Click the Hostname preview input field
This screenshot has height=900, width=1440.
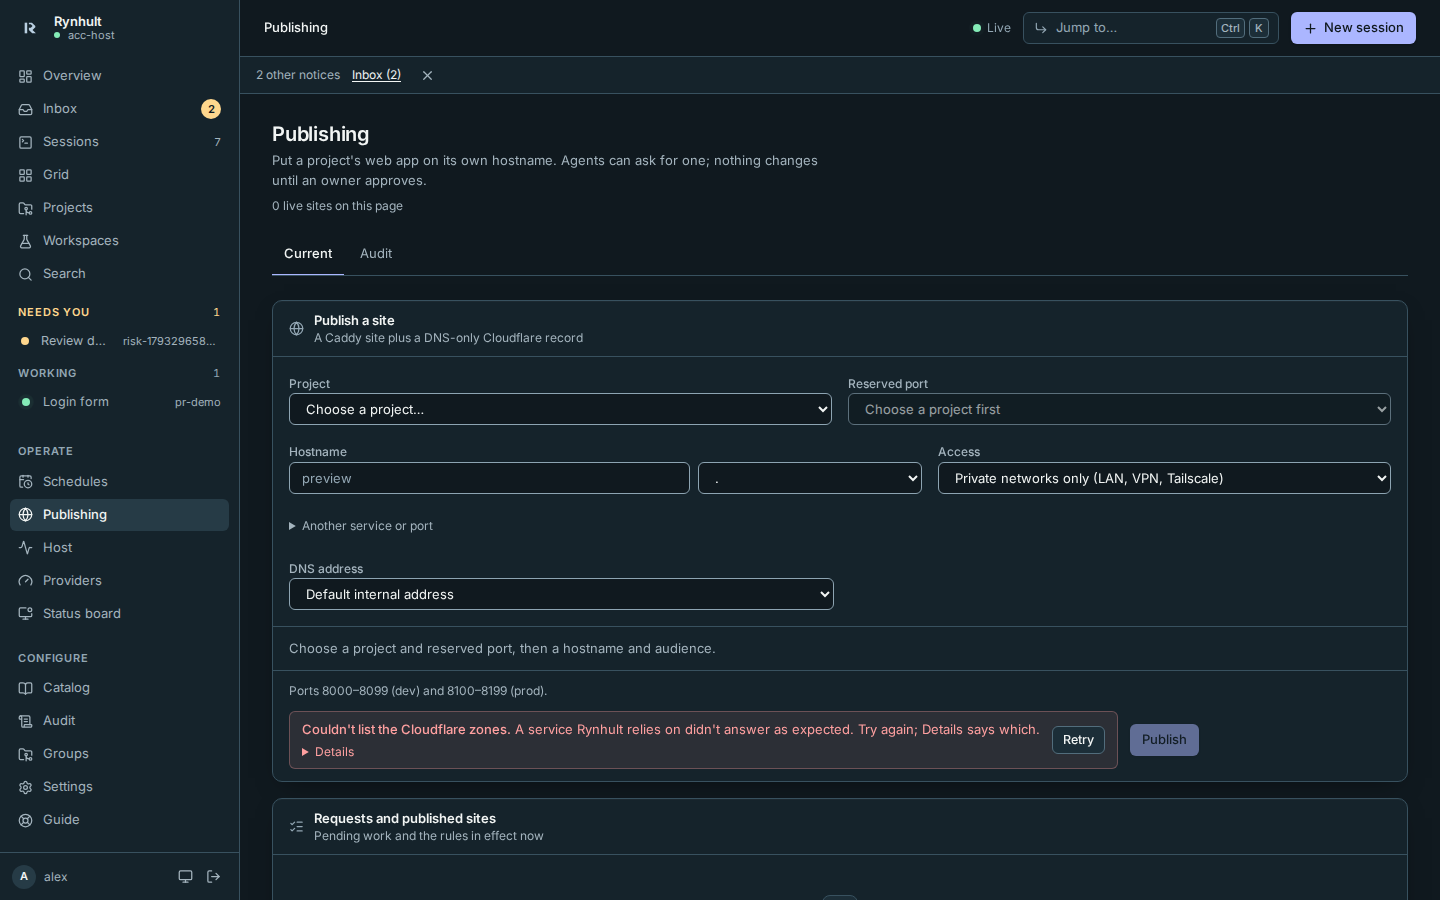pos(489,478)
